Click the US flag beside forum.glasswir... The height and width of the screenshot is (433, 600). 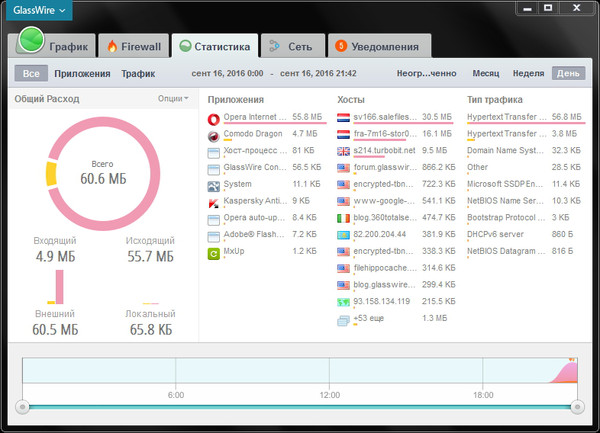343,168
